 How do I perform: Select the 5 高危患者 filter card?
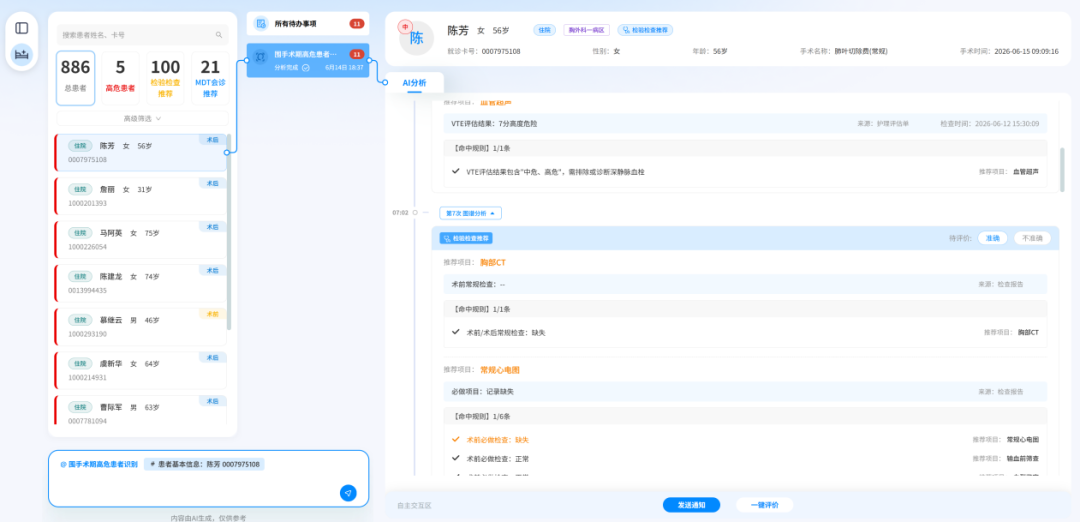pos(121,78)
